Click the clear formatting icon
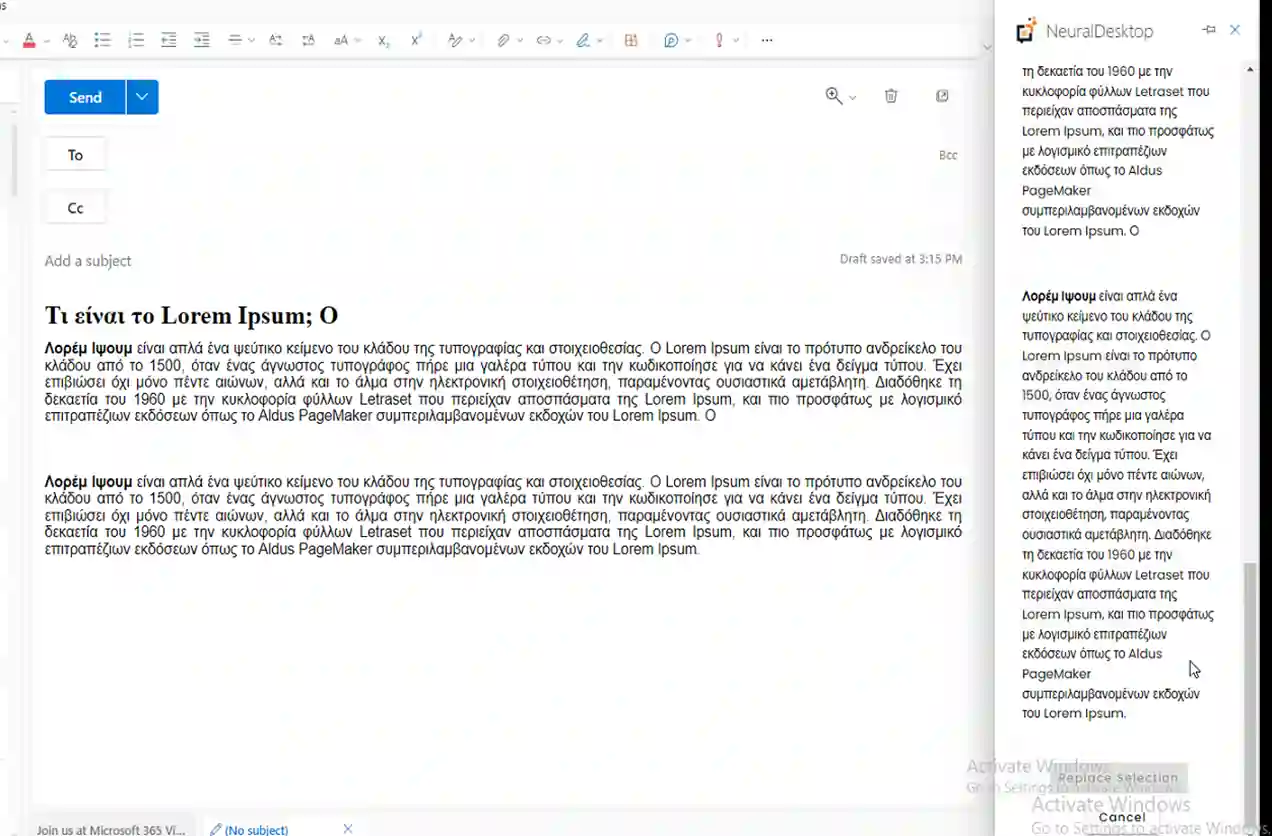This screenshot has height=836, width=1272. [70, 41]
